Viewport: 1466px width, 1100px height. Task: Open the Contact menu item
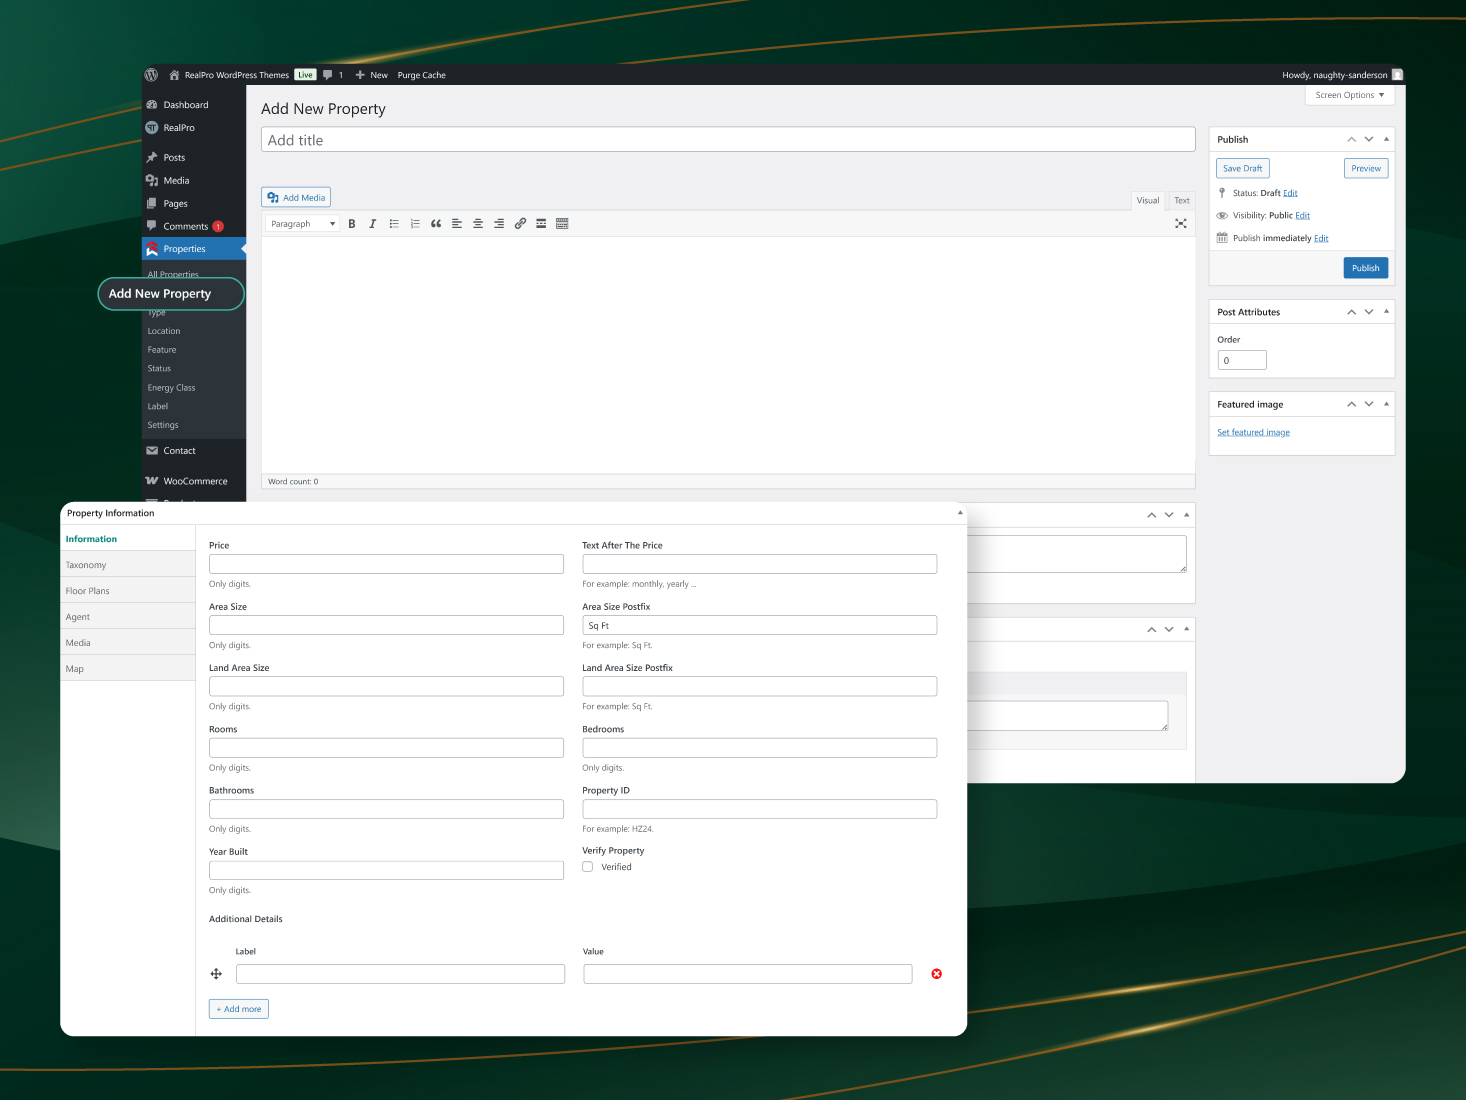click(179, 451)
